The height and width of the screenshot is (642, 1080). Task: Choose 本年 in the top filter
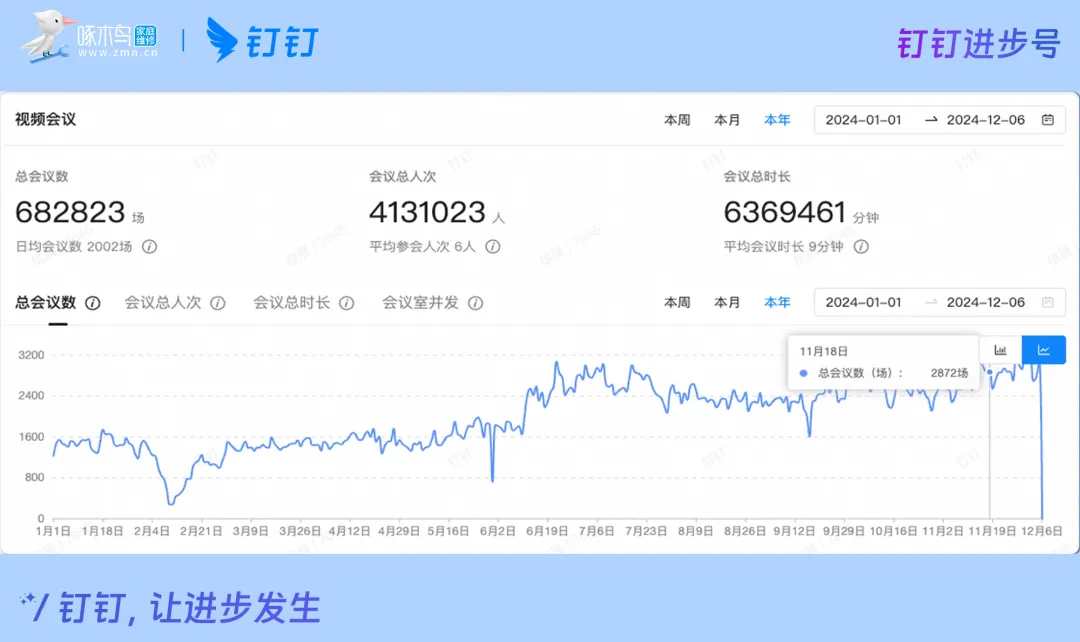point(777,120)
